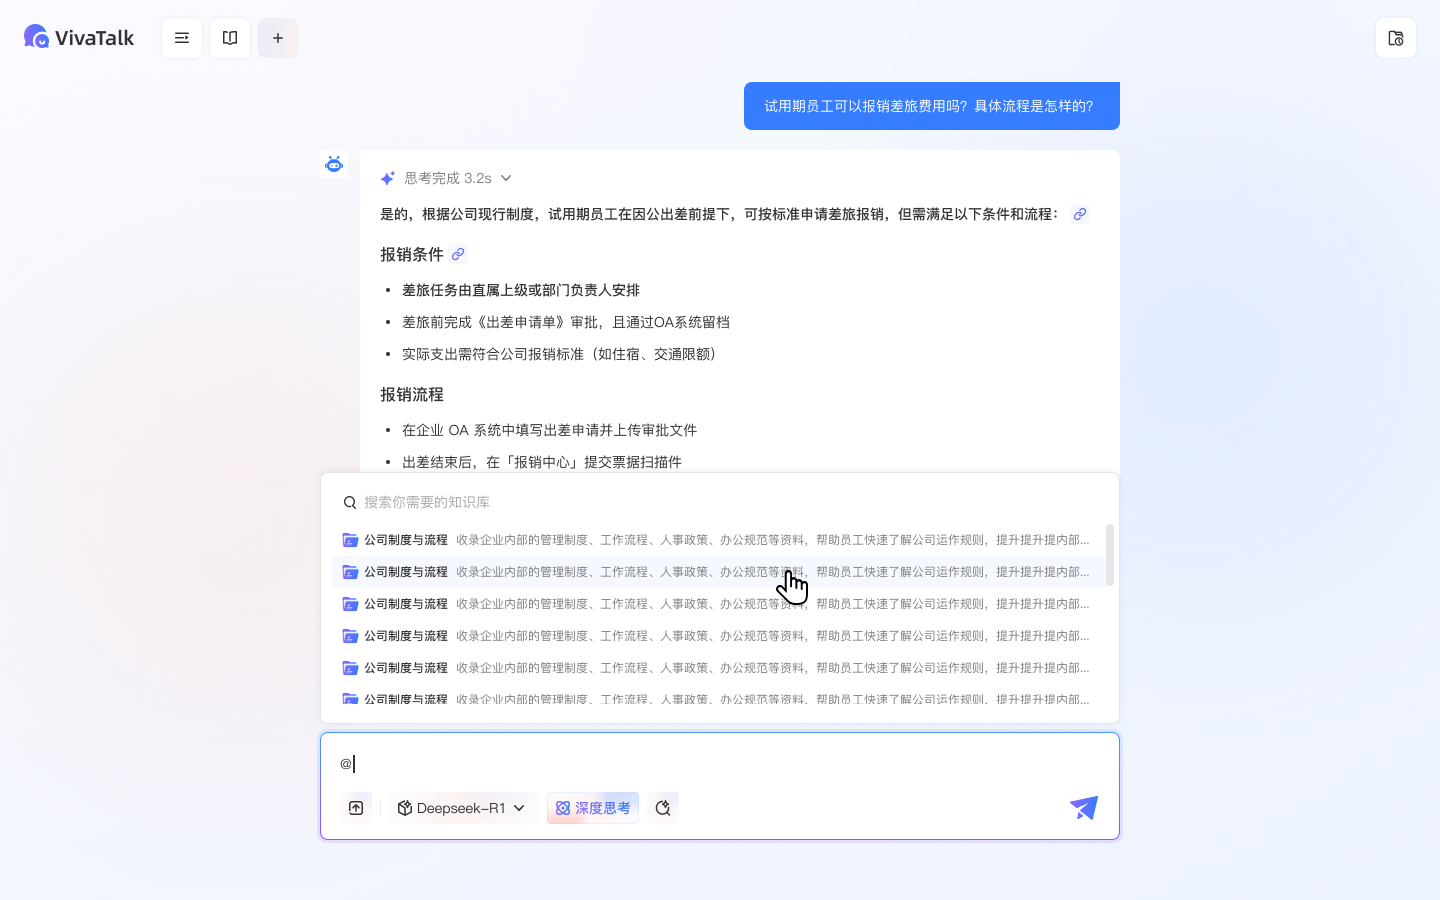
Task: Click the bot avatar beside the reply
Action: pos(334,164)
